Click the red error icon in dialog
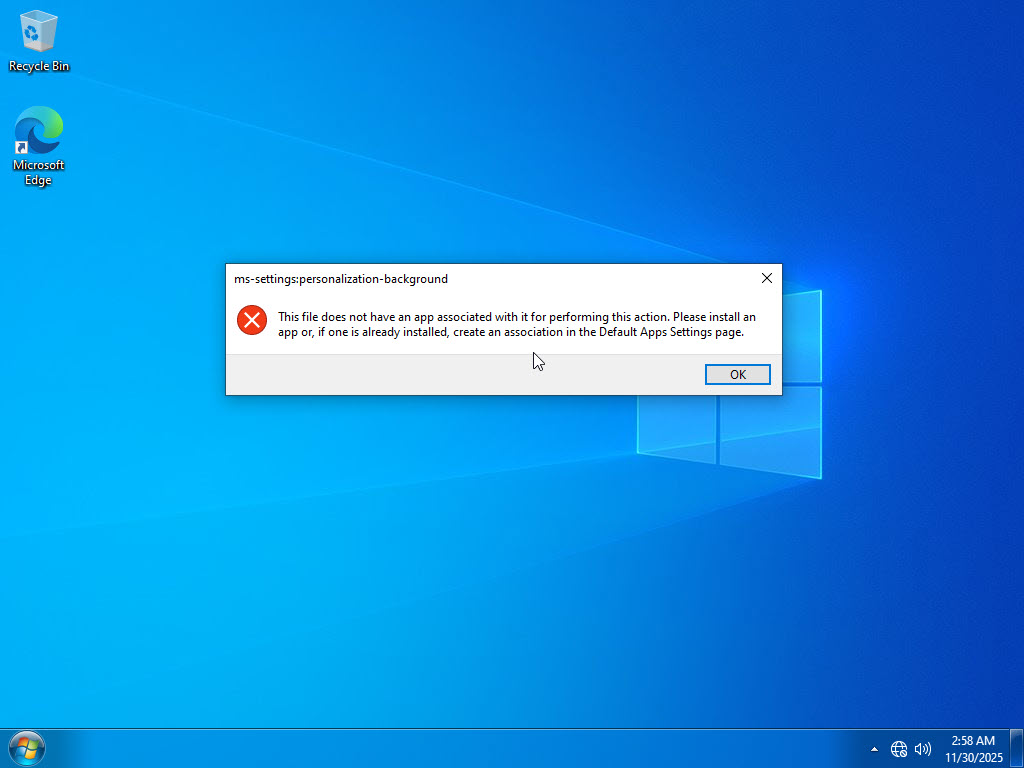This screenshot has height=768, width=1024. (x=251, y=320)
